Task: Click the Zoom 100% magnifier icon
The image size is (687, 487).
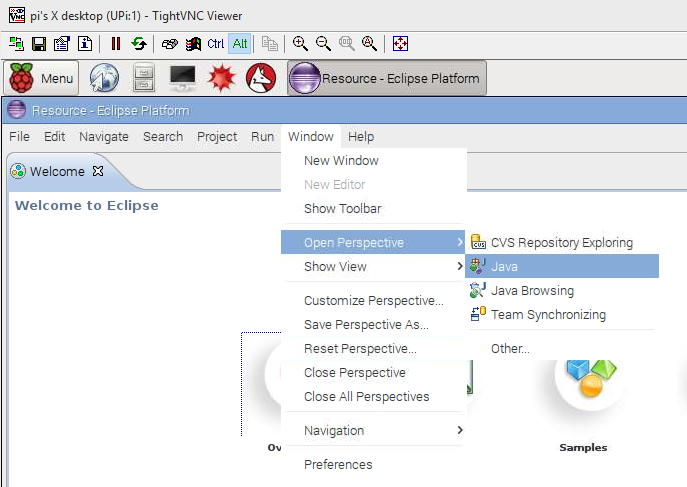Action: (x=347, y=44)
